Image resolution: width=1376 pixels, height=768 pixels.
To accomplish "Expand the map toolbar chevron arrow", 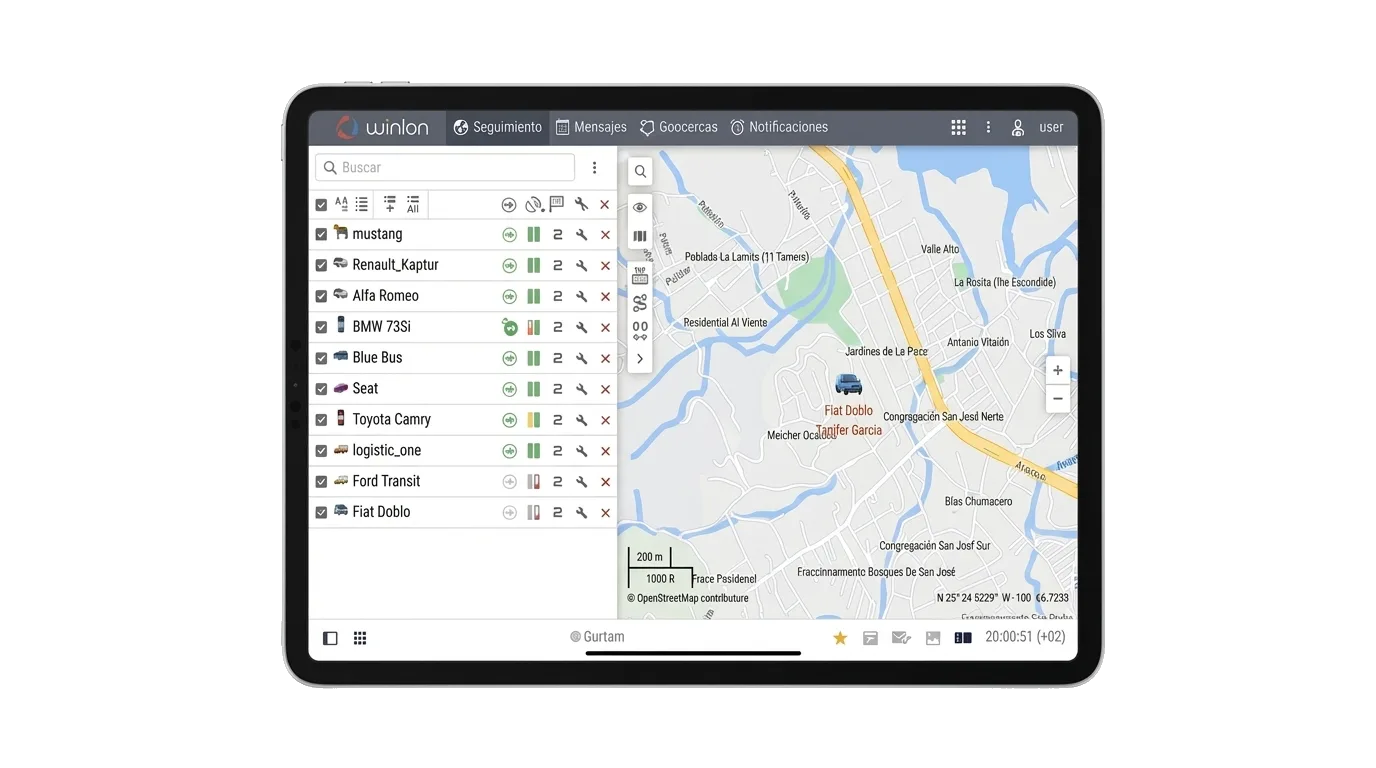I will (640, 359).
